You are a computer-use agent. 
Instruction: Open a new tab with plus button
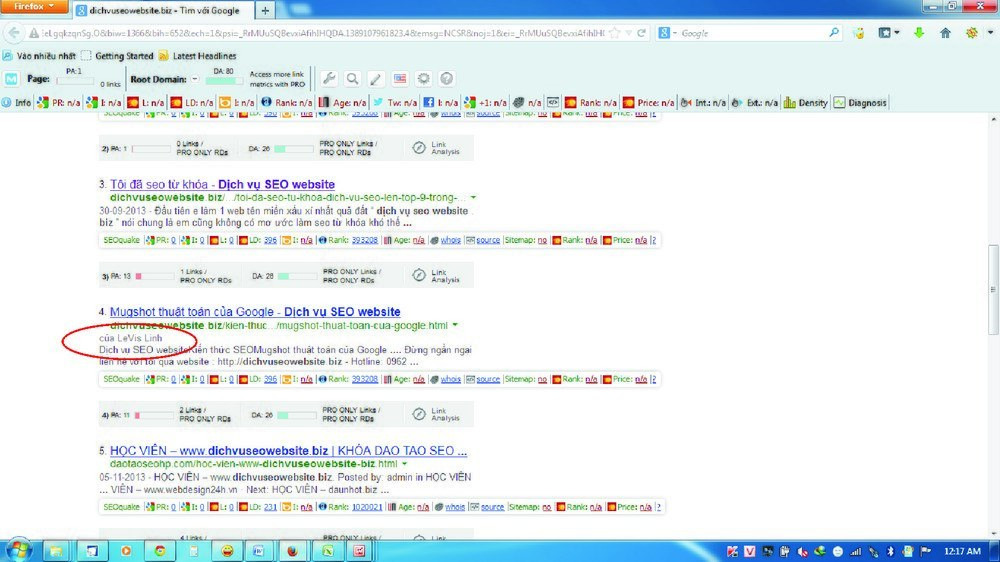tap(265, 10)
